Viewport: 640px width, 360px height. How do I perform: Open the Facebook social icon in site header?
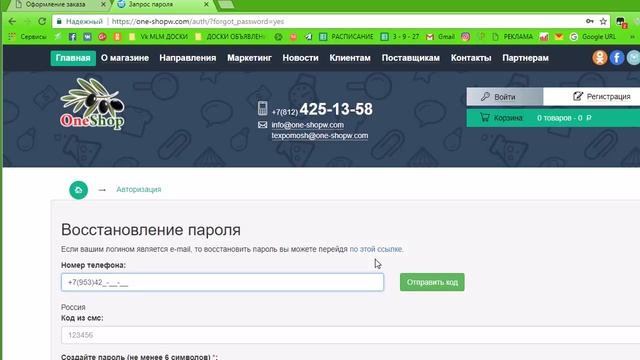click(617, 58)
